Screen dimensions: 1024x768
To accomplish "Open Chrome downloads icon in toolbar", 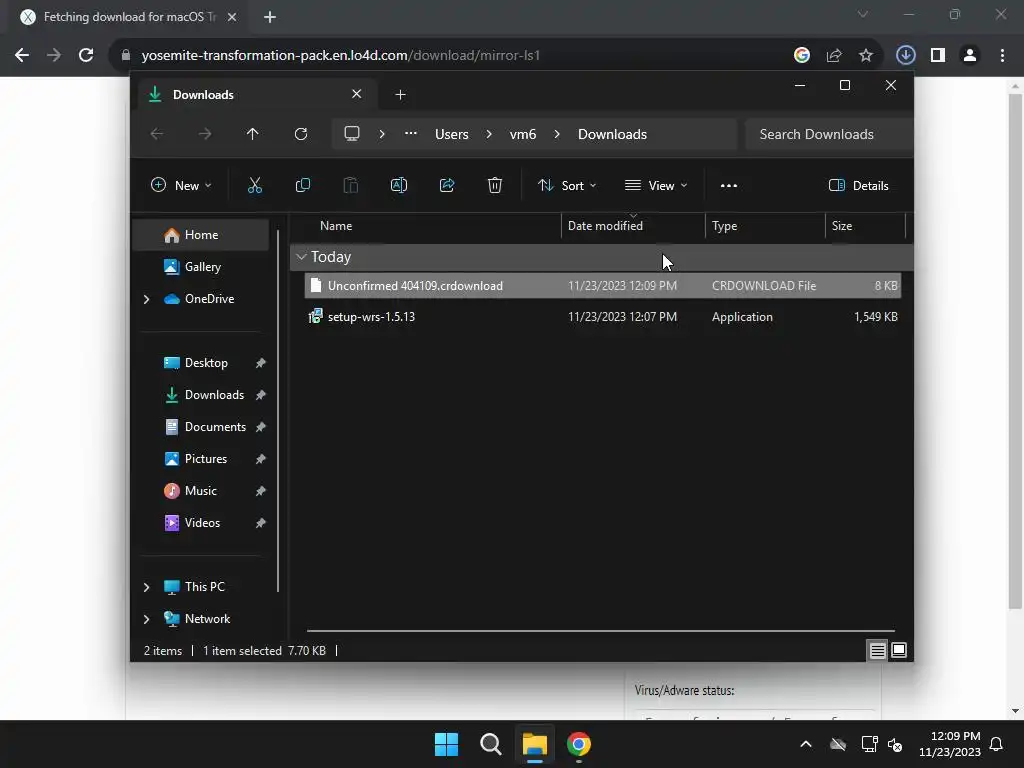I will tap(905, 55).
